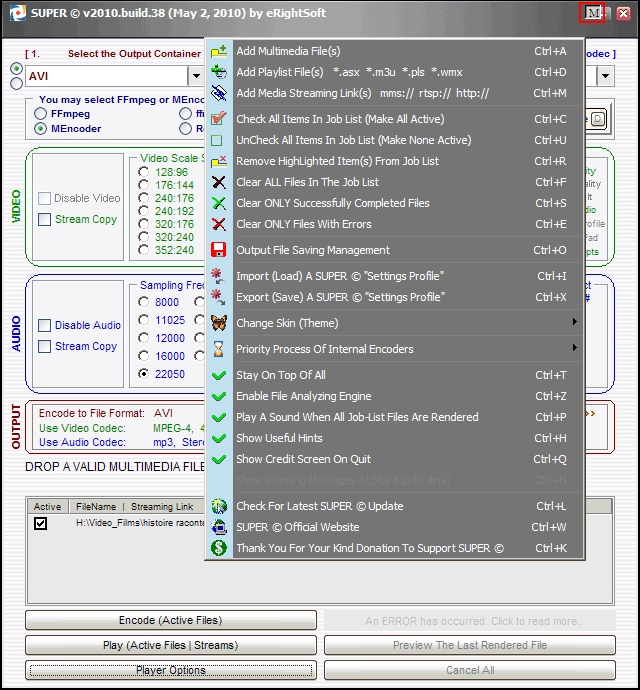This screenshot has height=690, width=640.
Task: Open the AVI output container dropdown arrow
Action: point(196,76)
